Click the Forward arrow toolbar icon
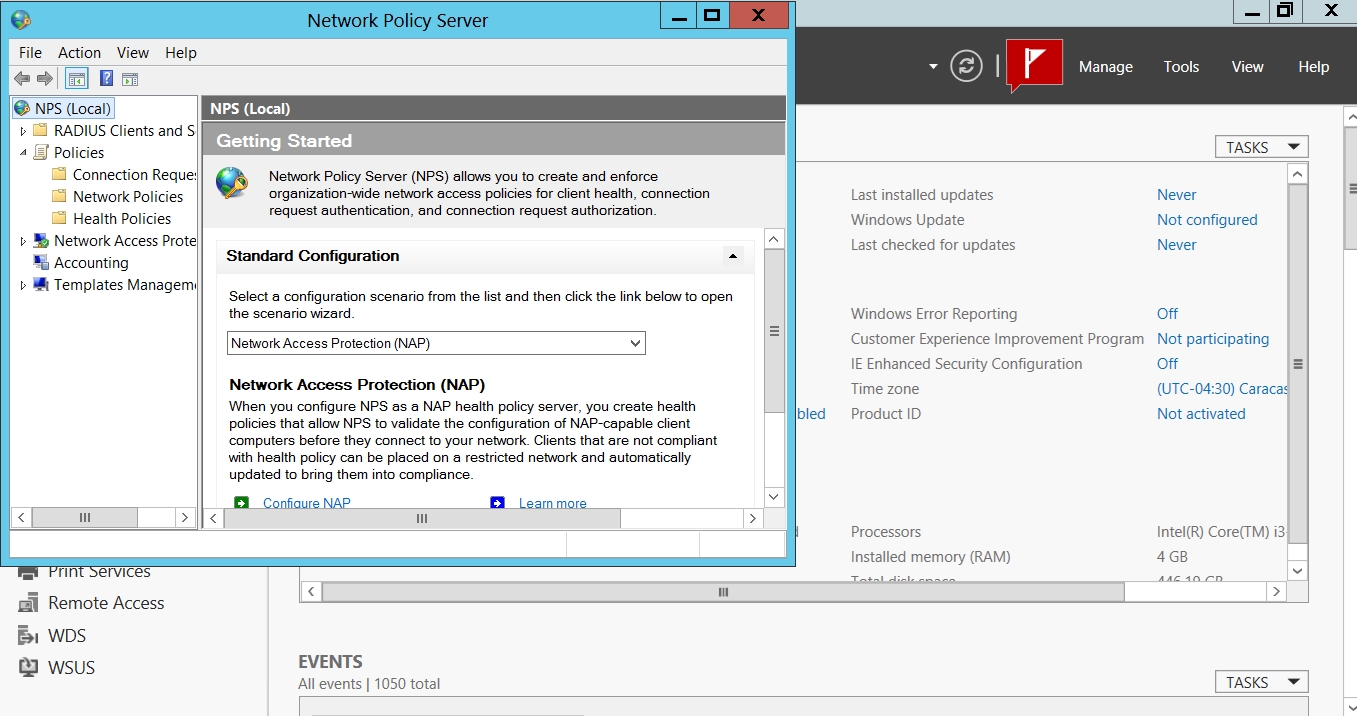 (x=45, y=79)
